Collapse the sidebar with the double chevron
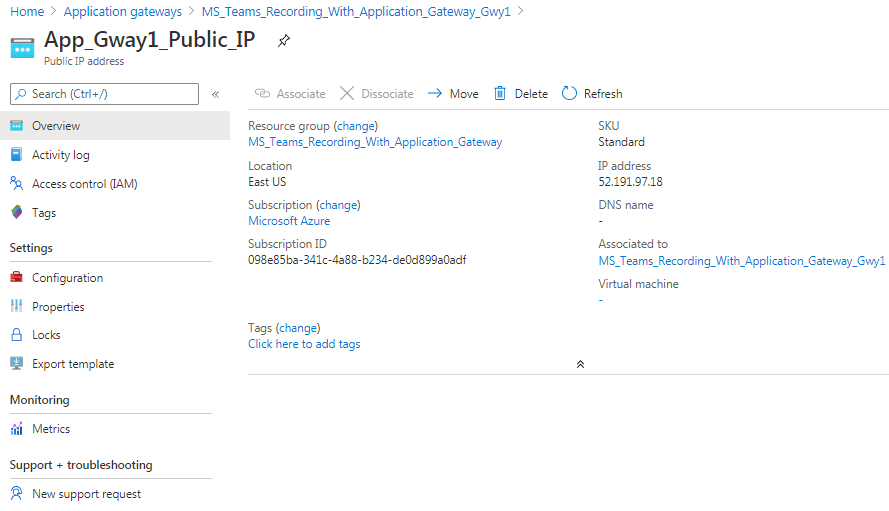 tap(215, 94)
